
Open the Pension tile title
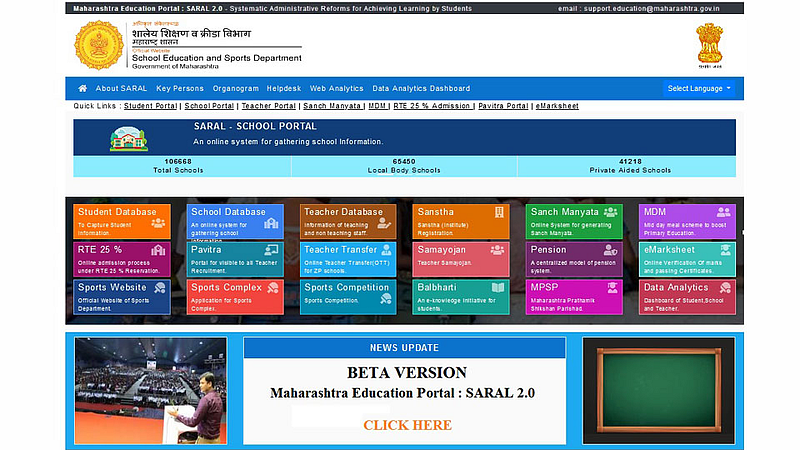click(x=548, y=249)
